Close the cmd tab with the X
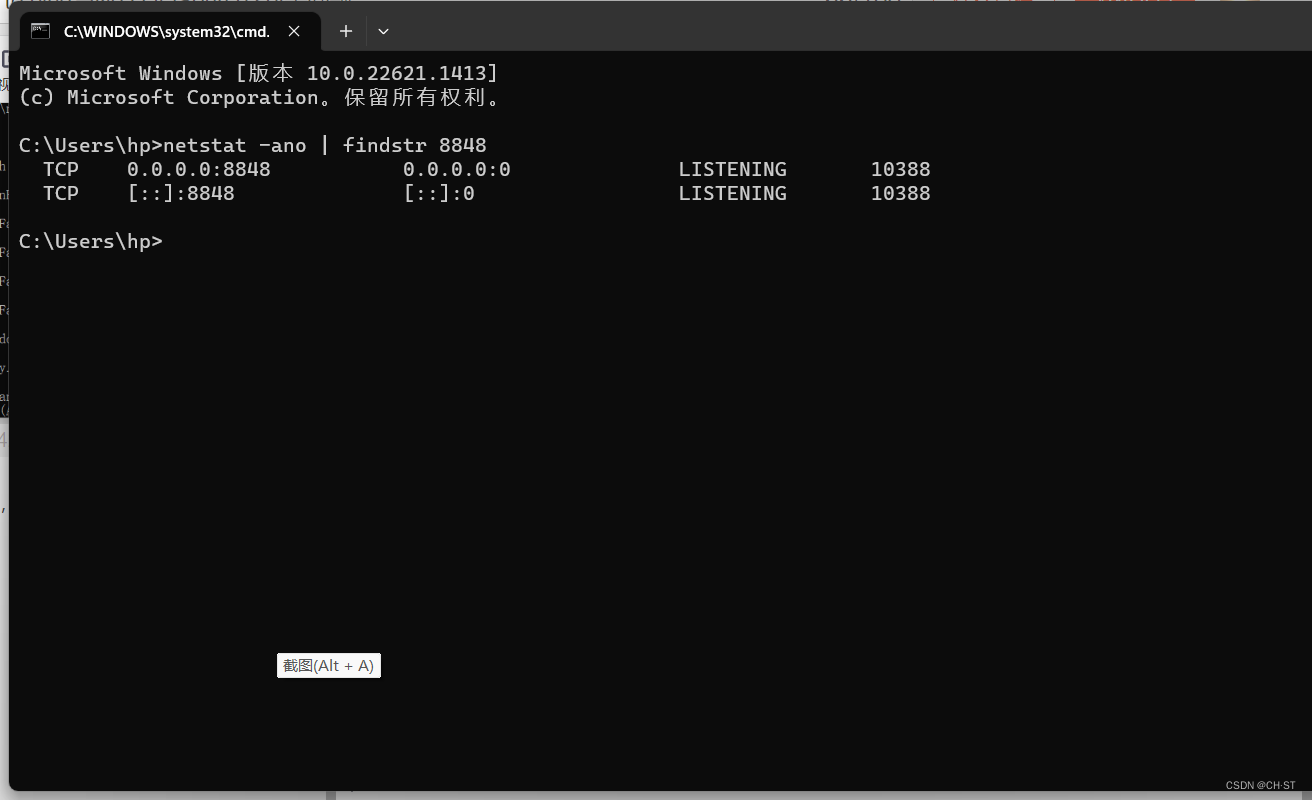 point(294,31)
